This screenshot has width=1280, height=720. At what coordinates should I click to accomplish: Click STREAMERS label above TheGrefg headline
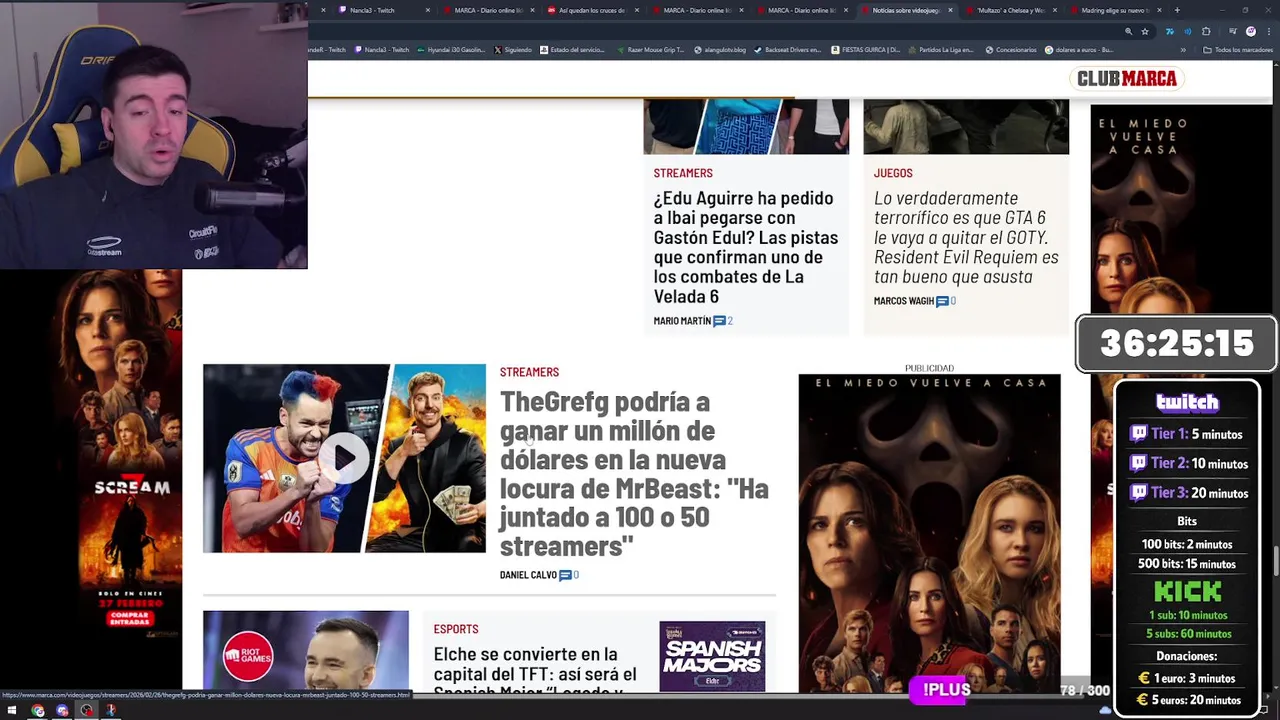(529, 372)
